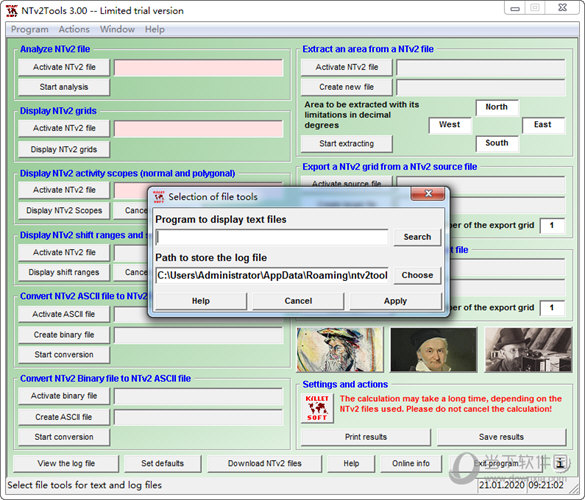Close the Selection of file tools dialog

pos(428,194)
